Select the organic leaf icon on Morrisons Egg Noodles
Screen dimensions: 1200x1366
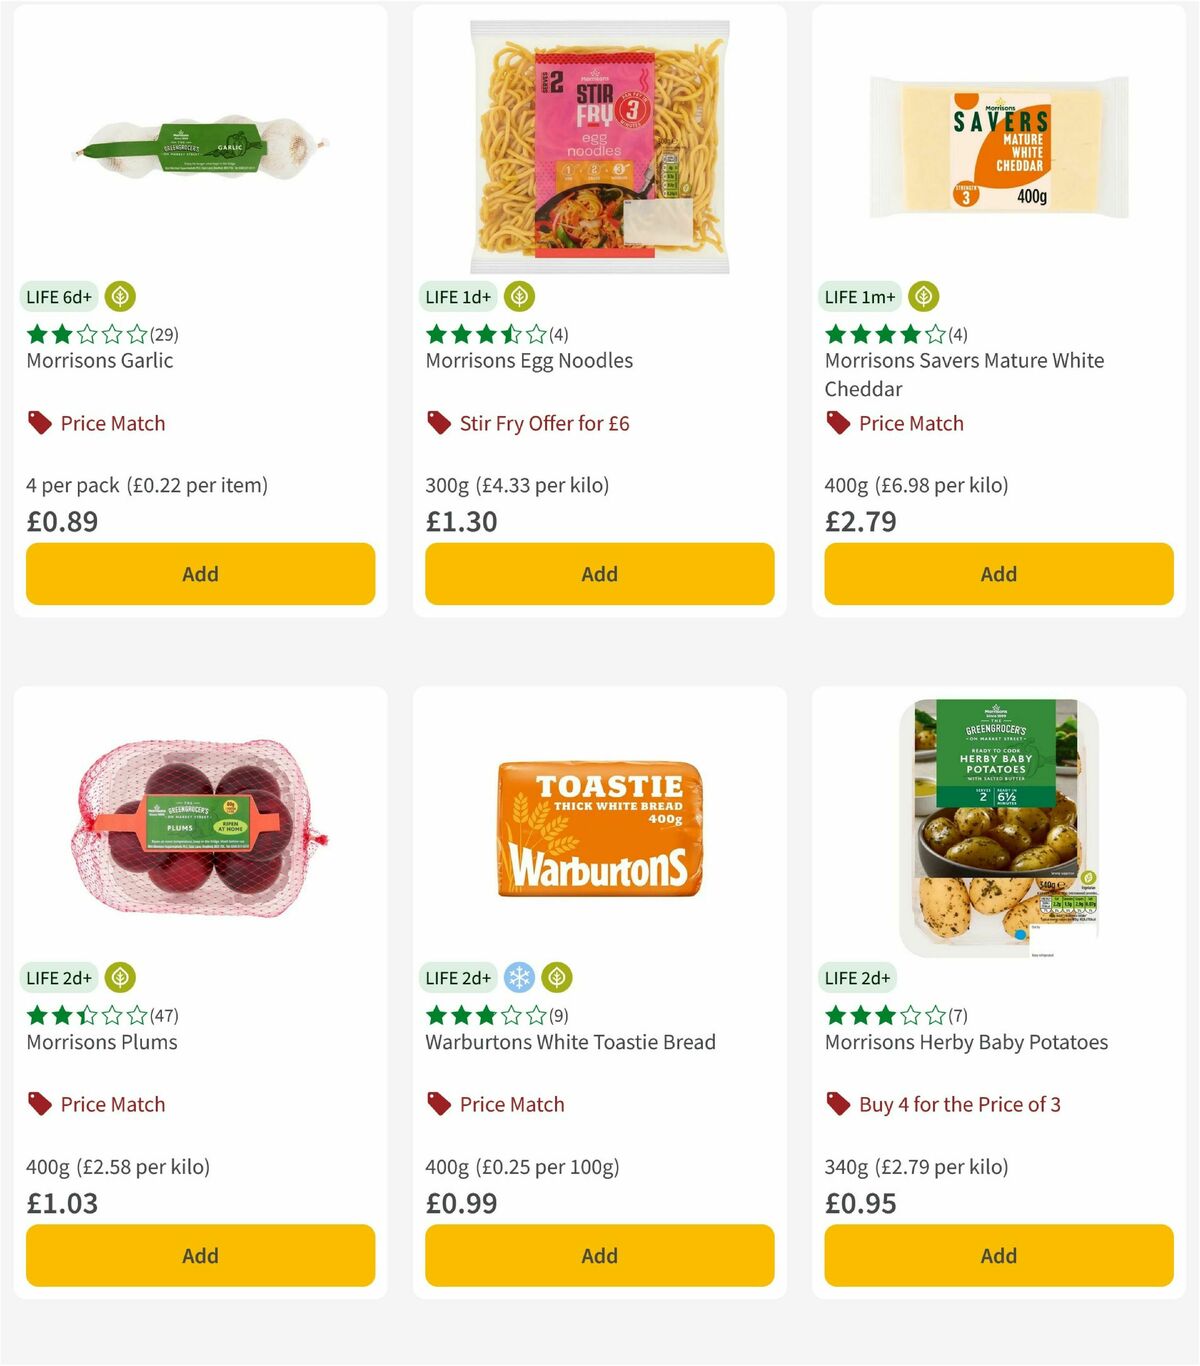pos(519,296)
